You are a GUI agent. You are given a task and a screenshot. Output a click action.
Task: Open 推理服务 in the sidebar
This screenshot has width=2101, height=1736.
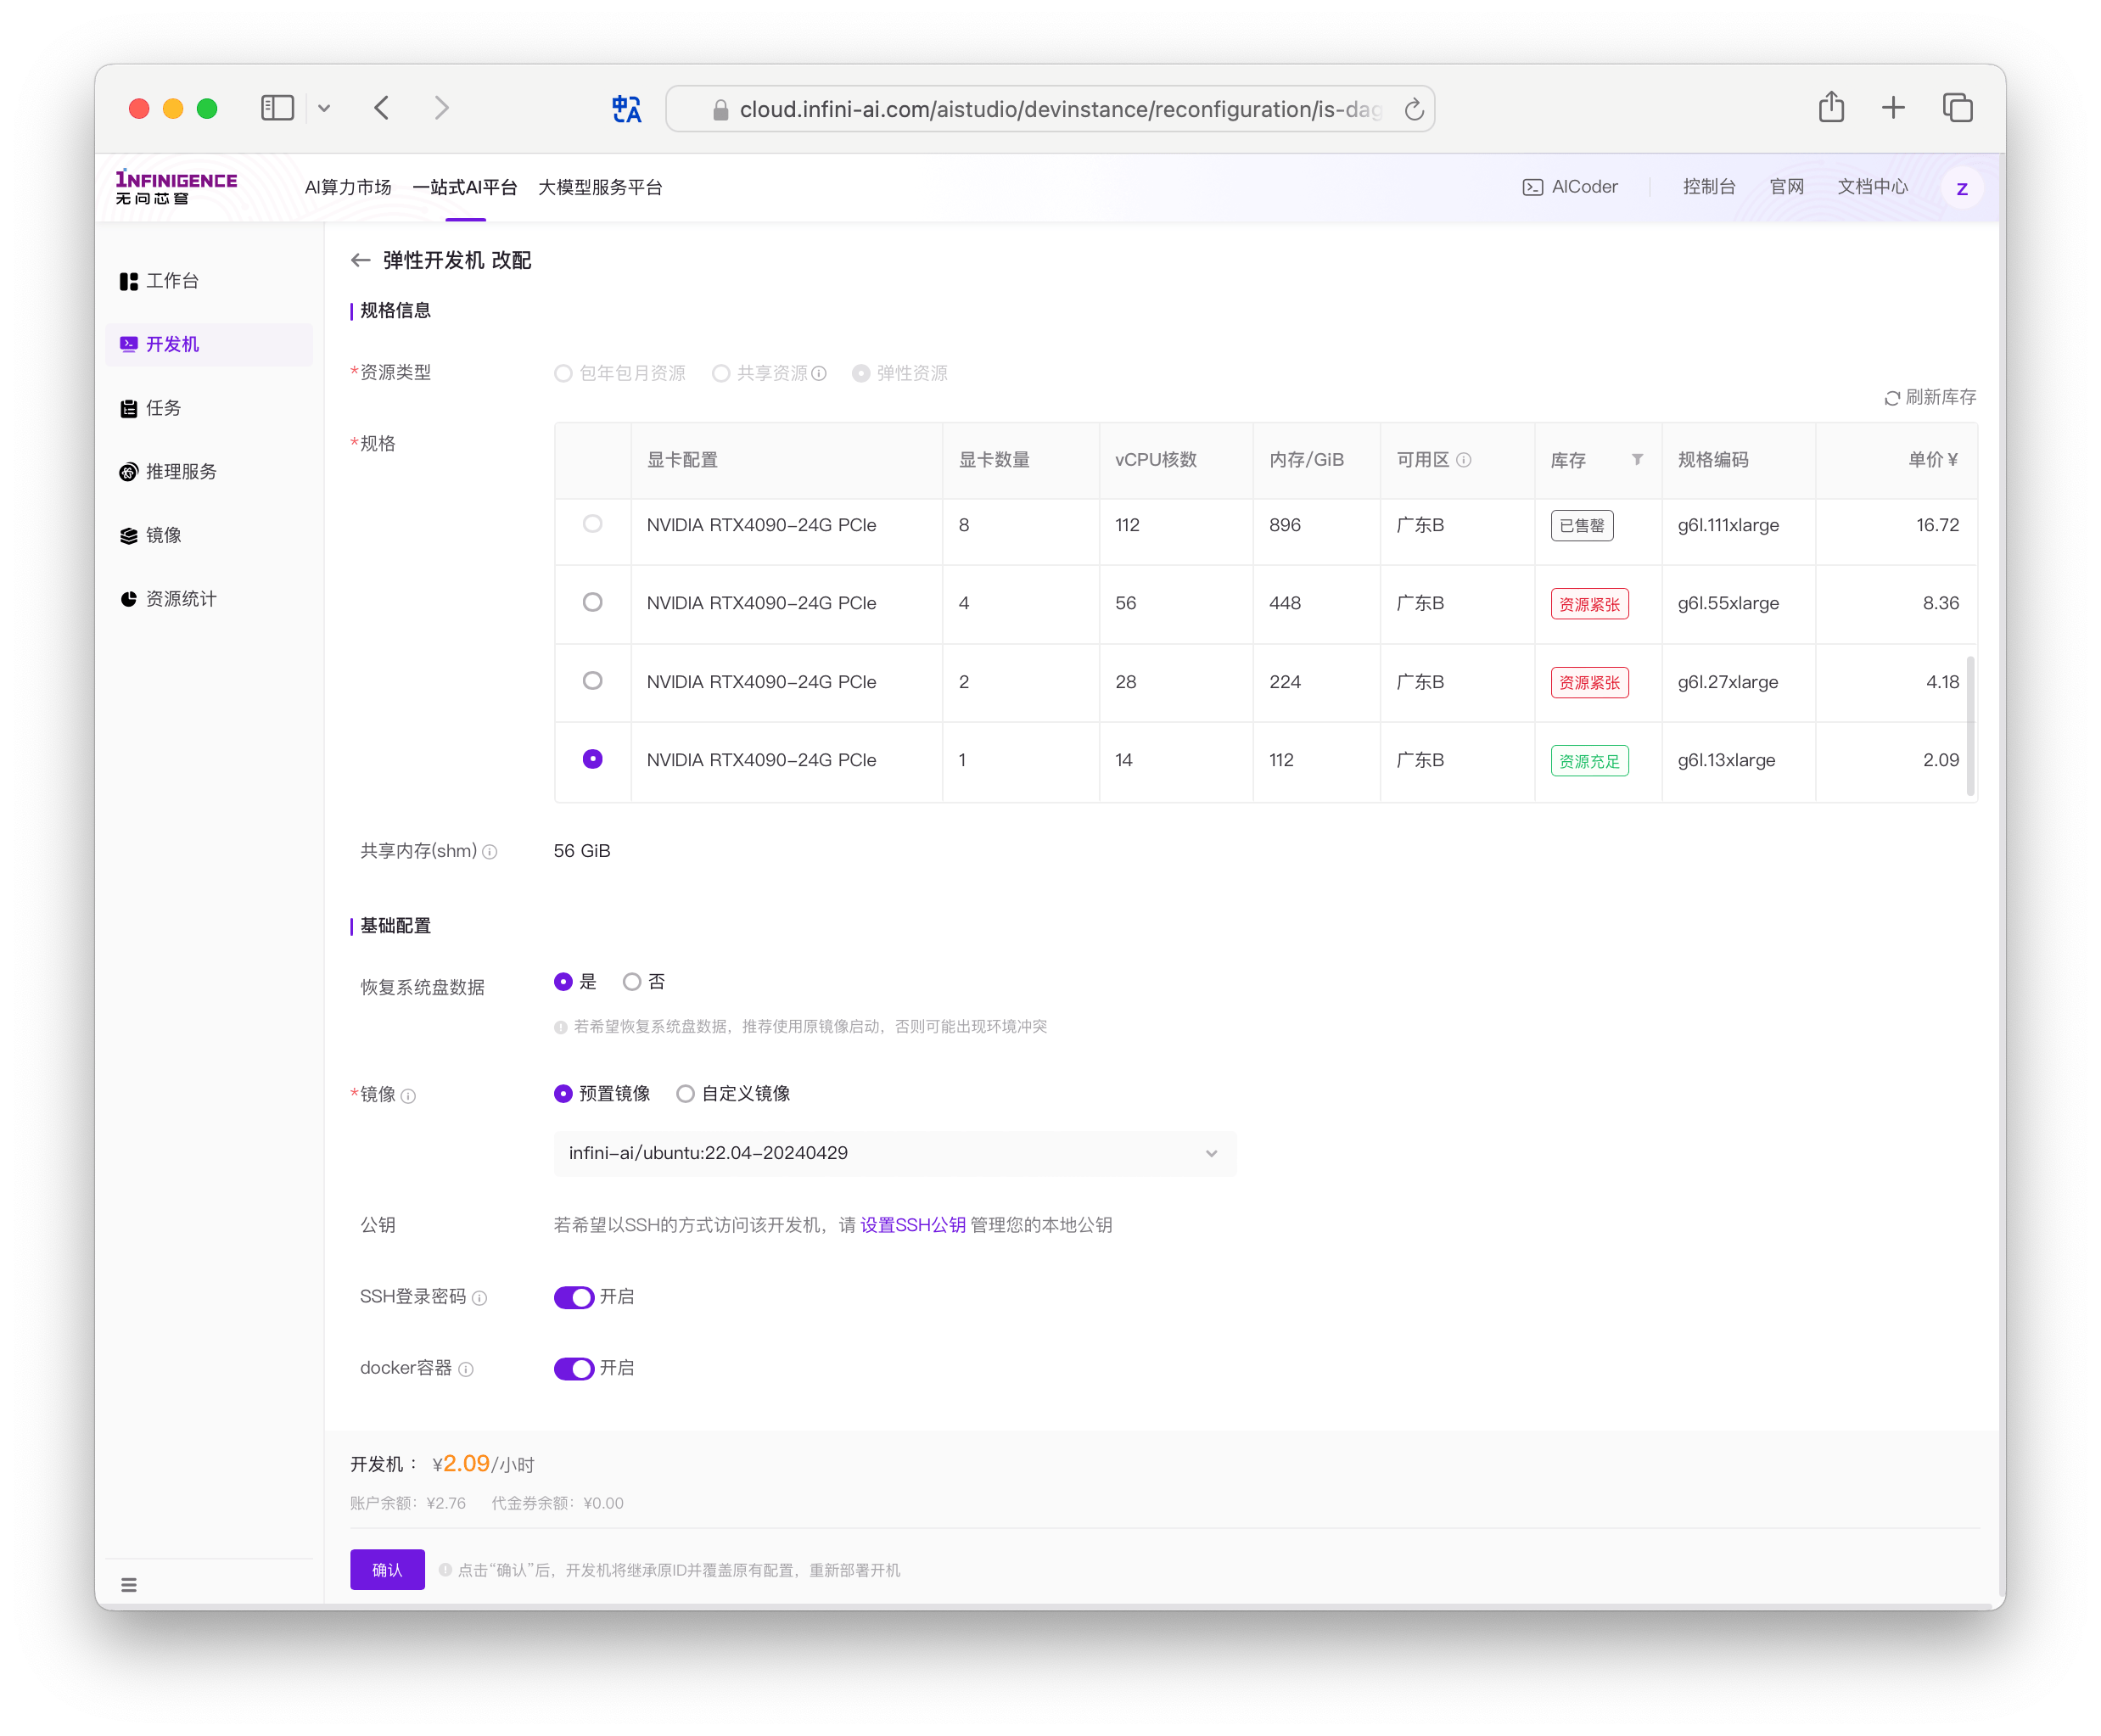coord(209,472)
